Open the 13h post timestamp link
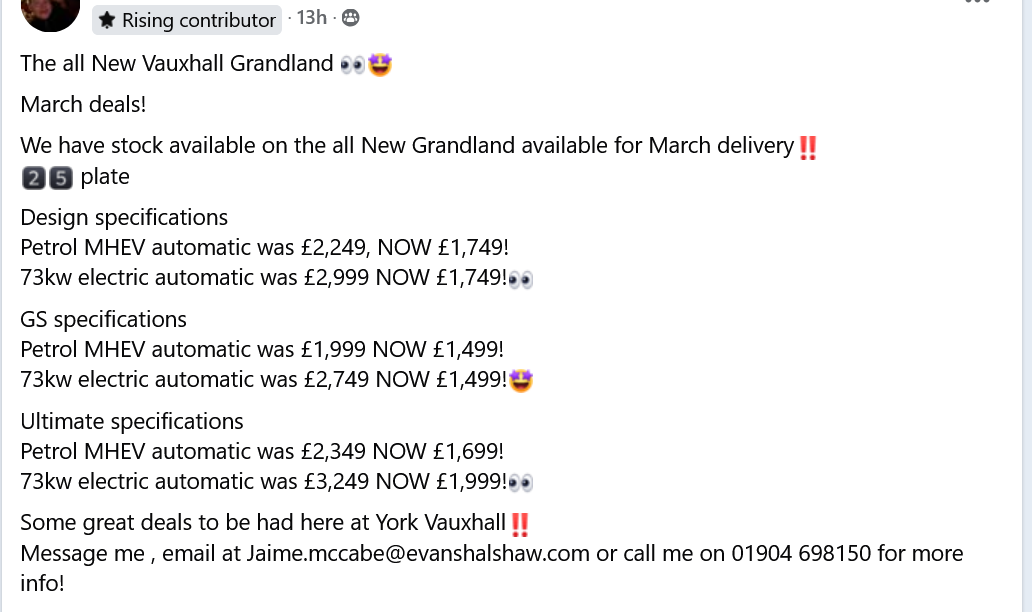Screen dimensions: 1032x612 click(311, 17)
